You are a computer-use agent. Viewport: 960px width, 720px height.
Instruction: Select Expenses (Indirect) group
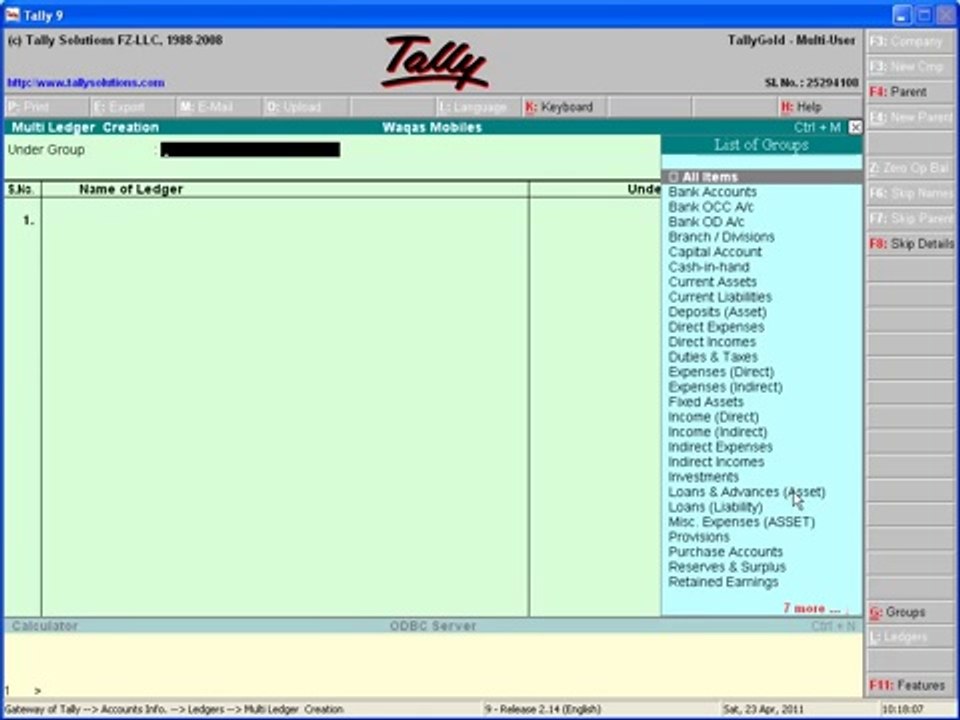coord(725,387)
